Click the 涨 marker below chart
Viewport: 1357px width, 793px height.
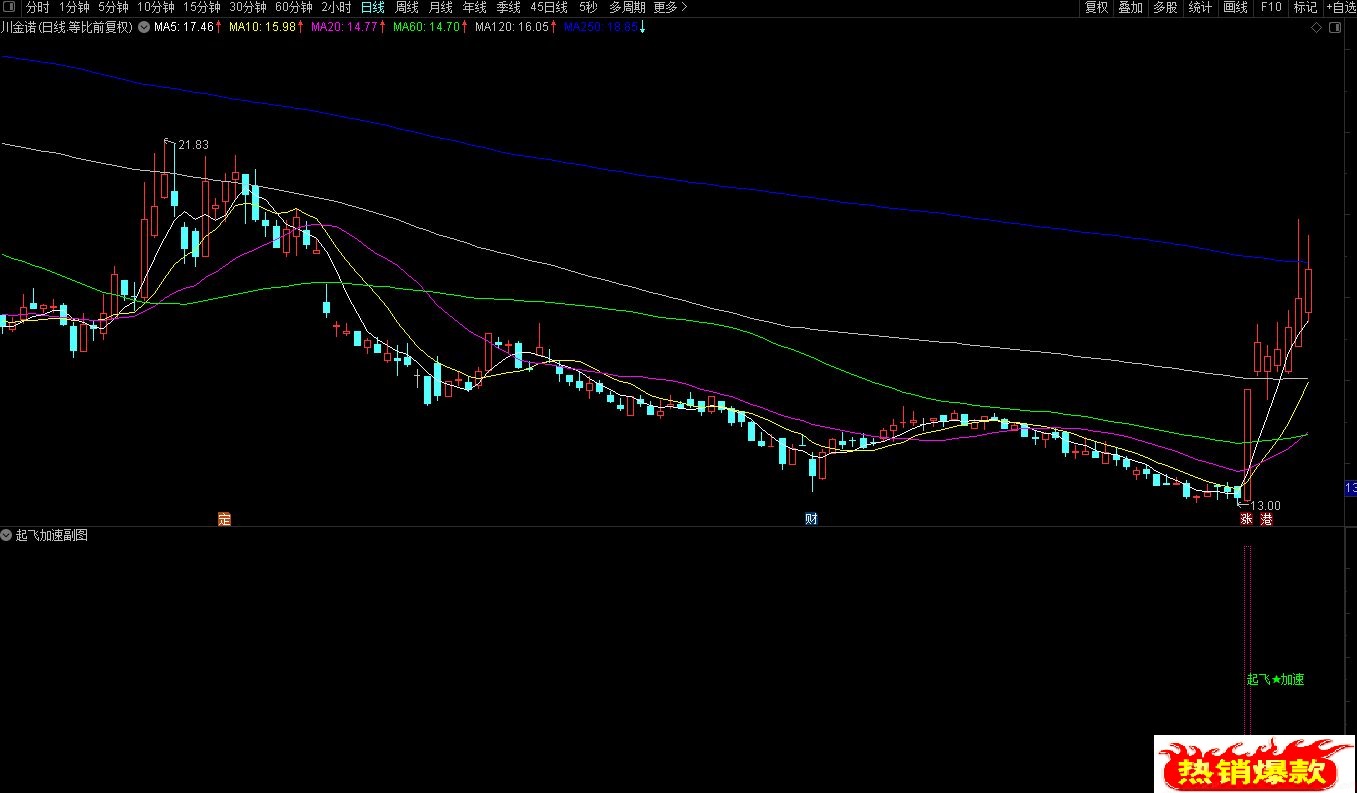pos(1247,520)
